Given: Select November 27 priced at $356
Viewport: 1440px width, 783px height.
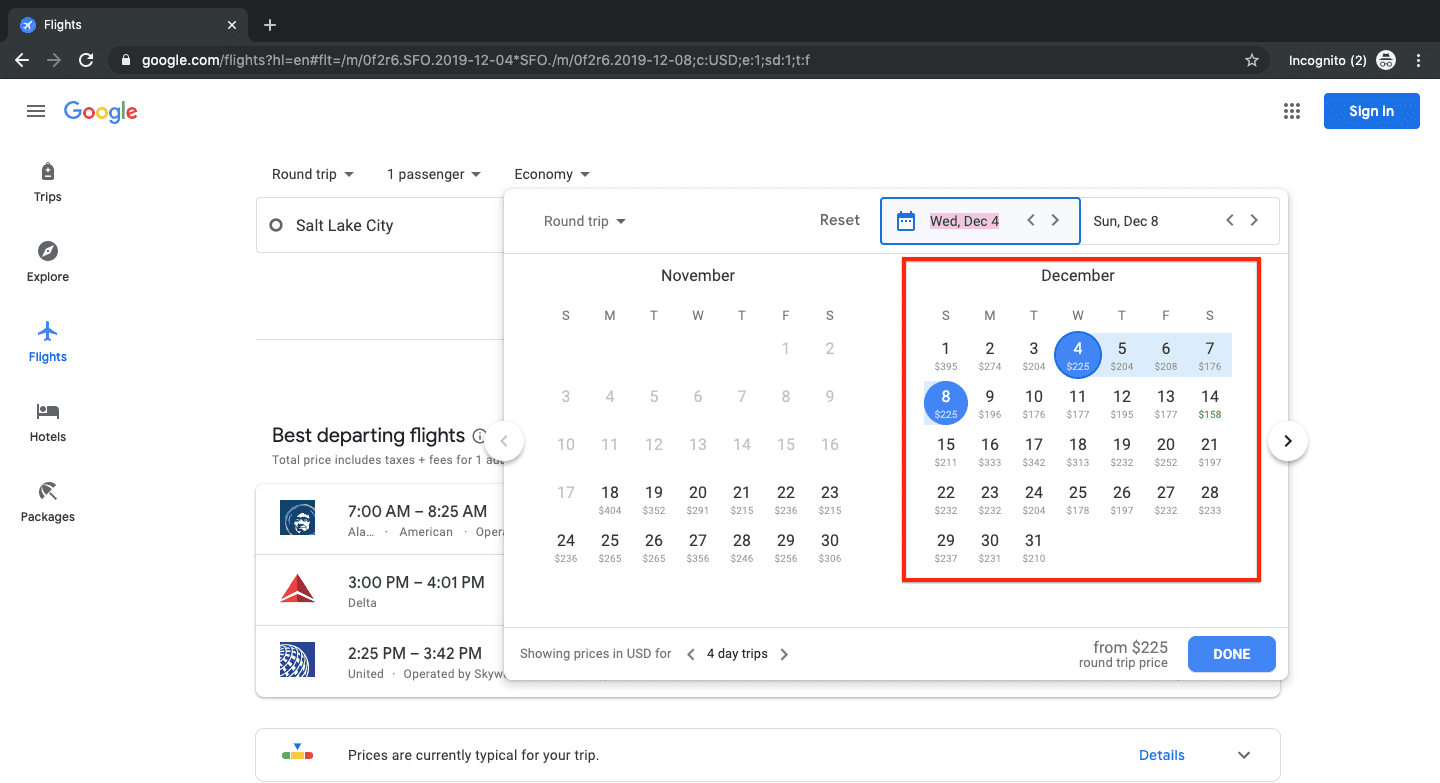Looking at the screenshot, I should (698, 546).
